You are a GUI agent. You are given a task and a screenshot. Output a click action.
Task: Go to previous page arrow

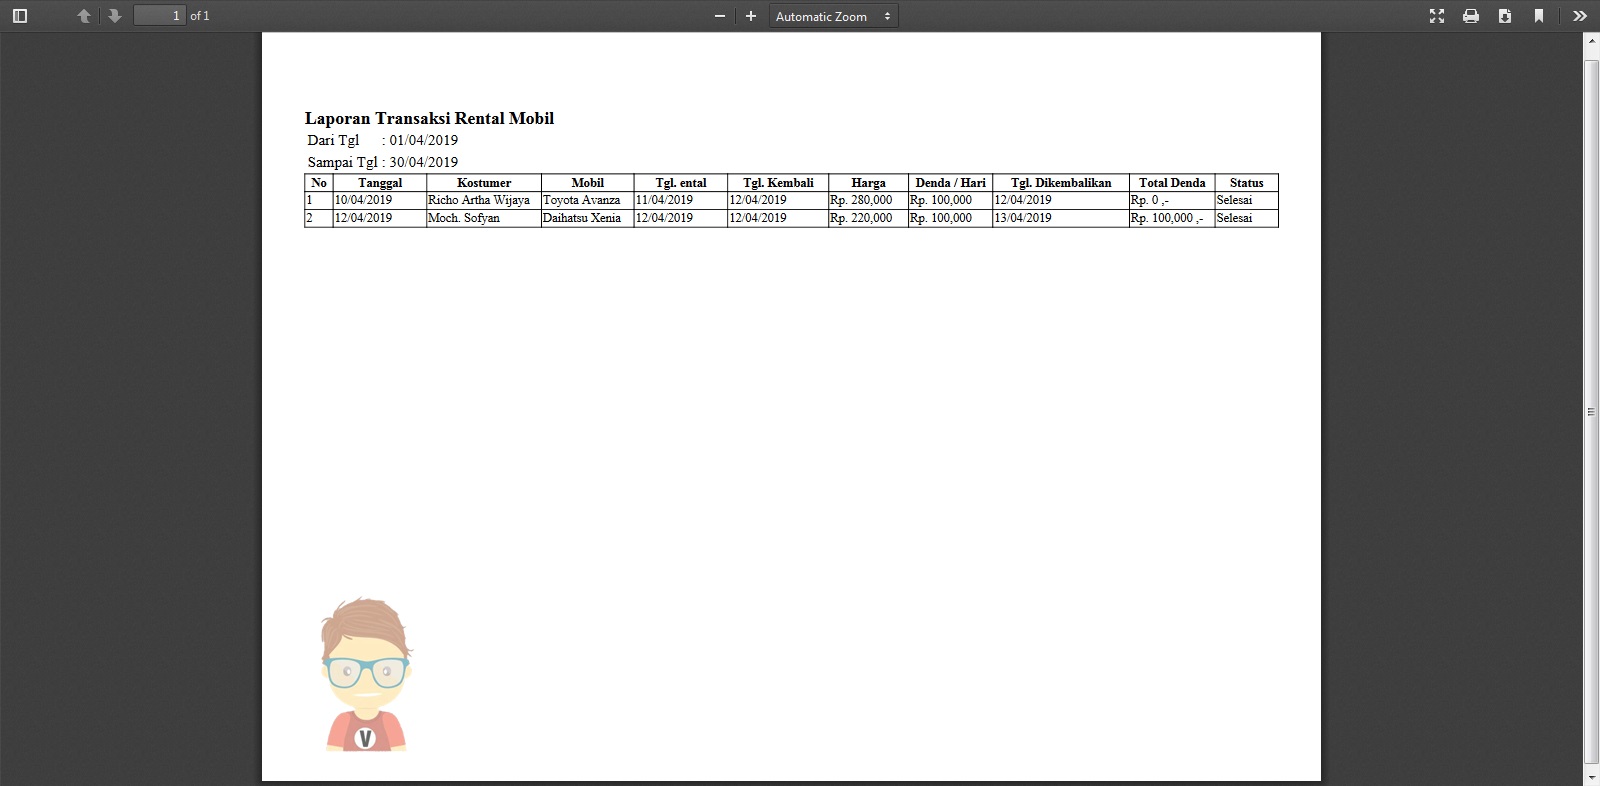pyautogui.click(x=84, y=16)
